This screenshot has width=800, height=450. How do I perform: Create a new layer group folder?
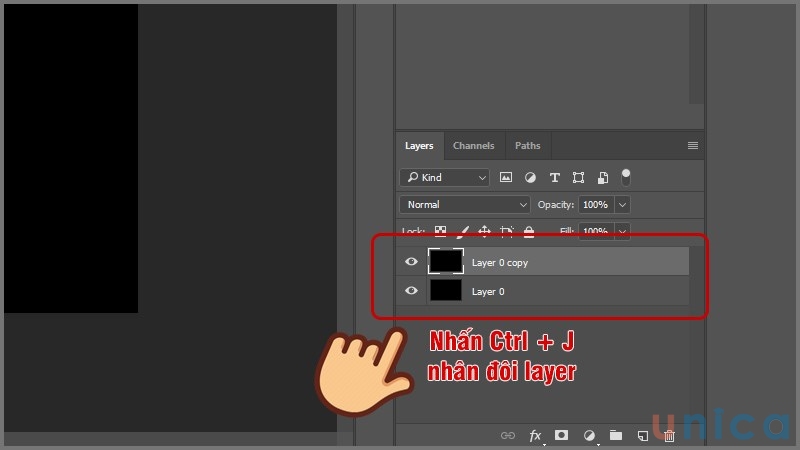[x=616, y=436]
